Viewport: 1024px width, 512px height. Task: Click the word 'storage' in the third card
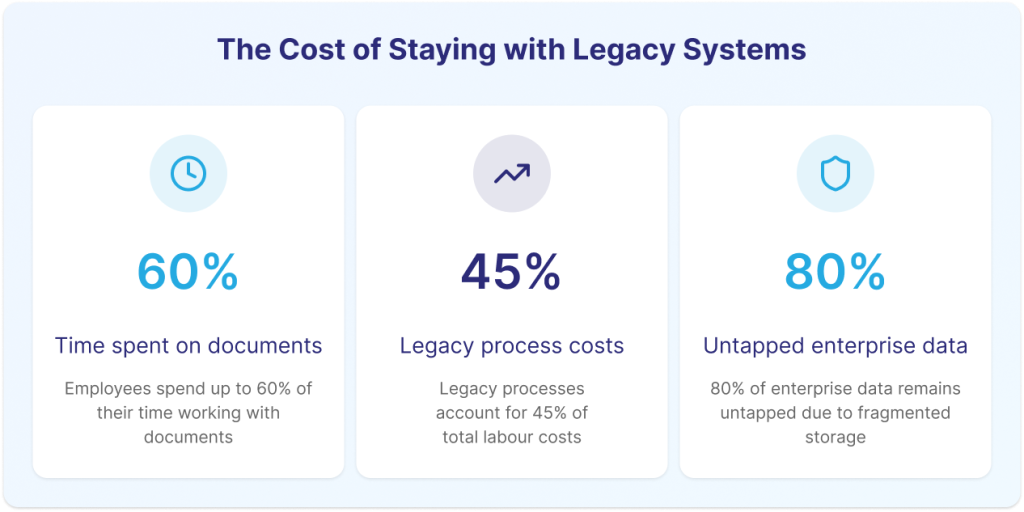pos(835,437)
